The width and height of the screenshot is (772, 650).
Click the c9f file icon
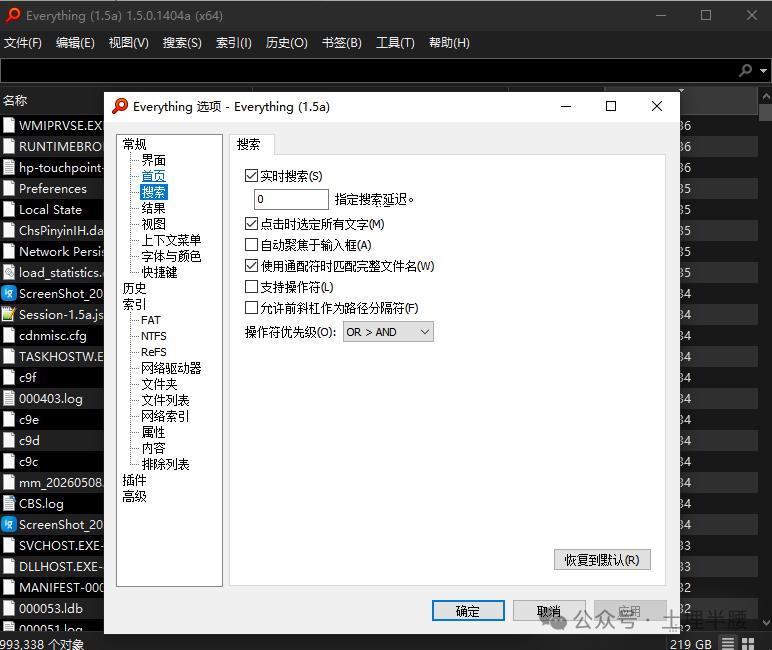[9, 377]
